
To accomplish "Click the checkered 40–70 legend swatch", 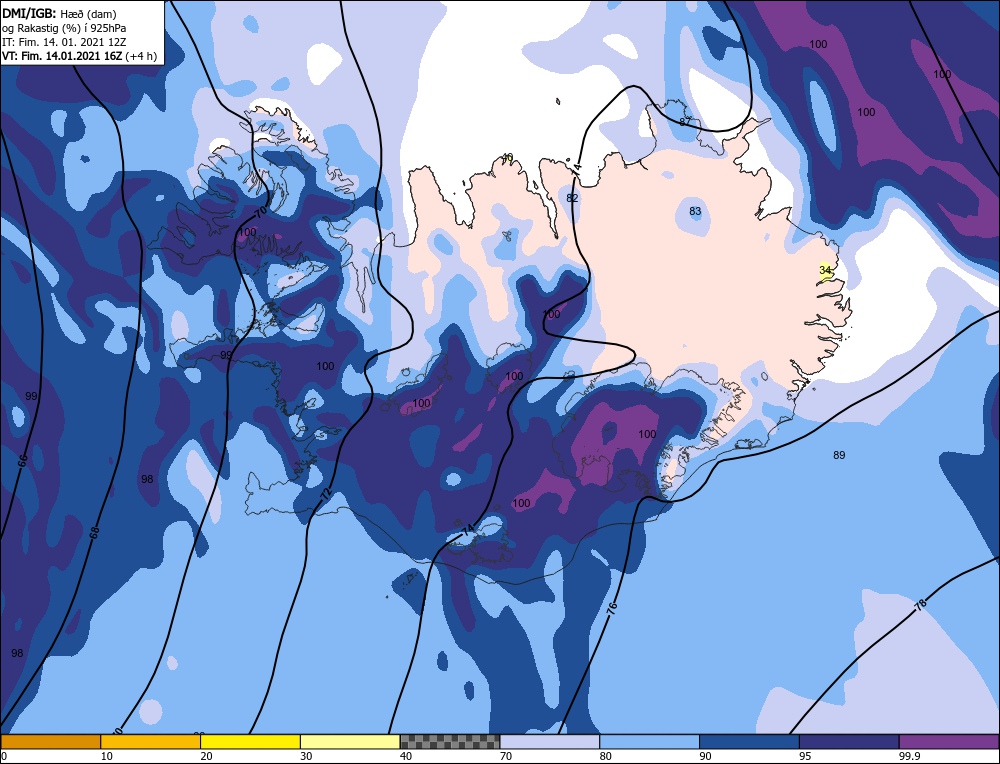I will point(450,741).
